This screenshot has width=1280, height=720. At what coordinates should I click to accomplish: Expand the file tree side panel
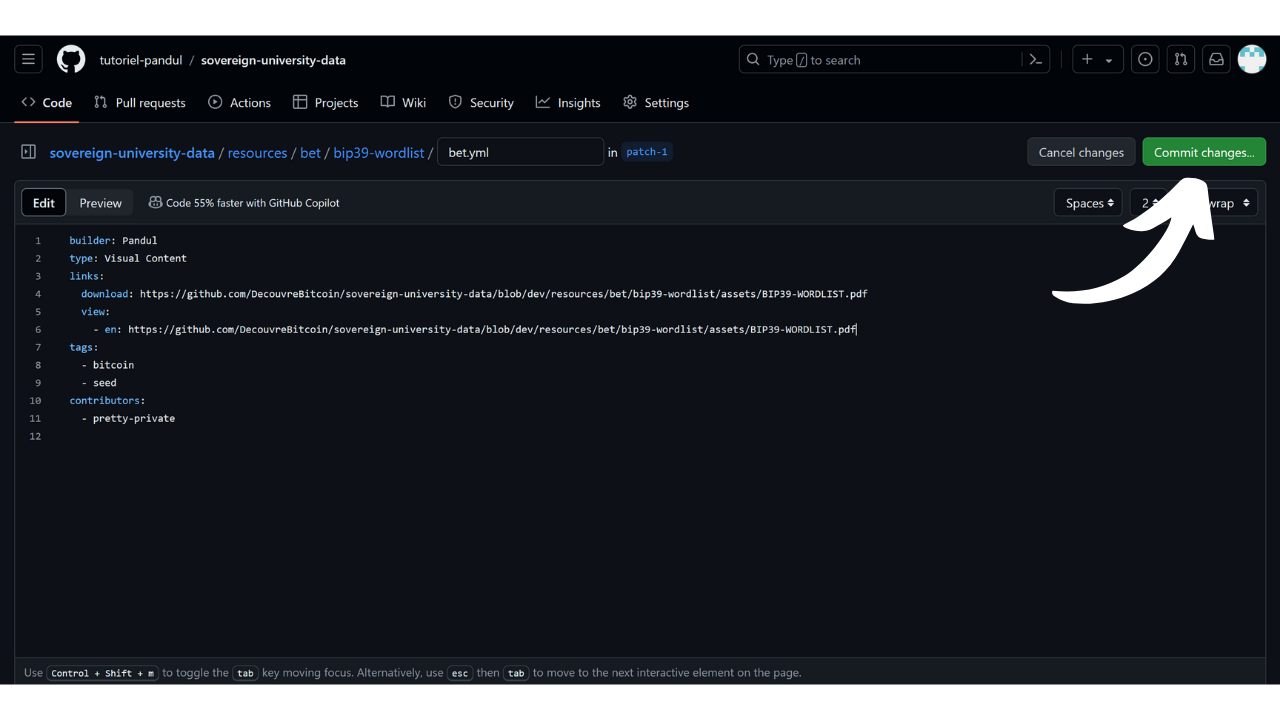point(29,152)
